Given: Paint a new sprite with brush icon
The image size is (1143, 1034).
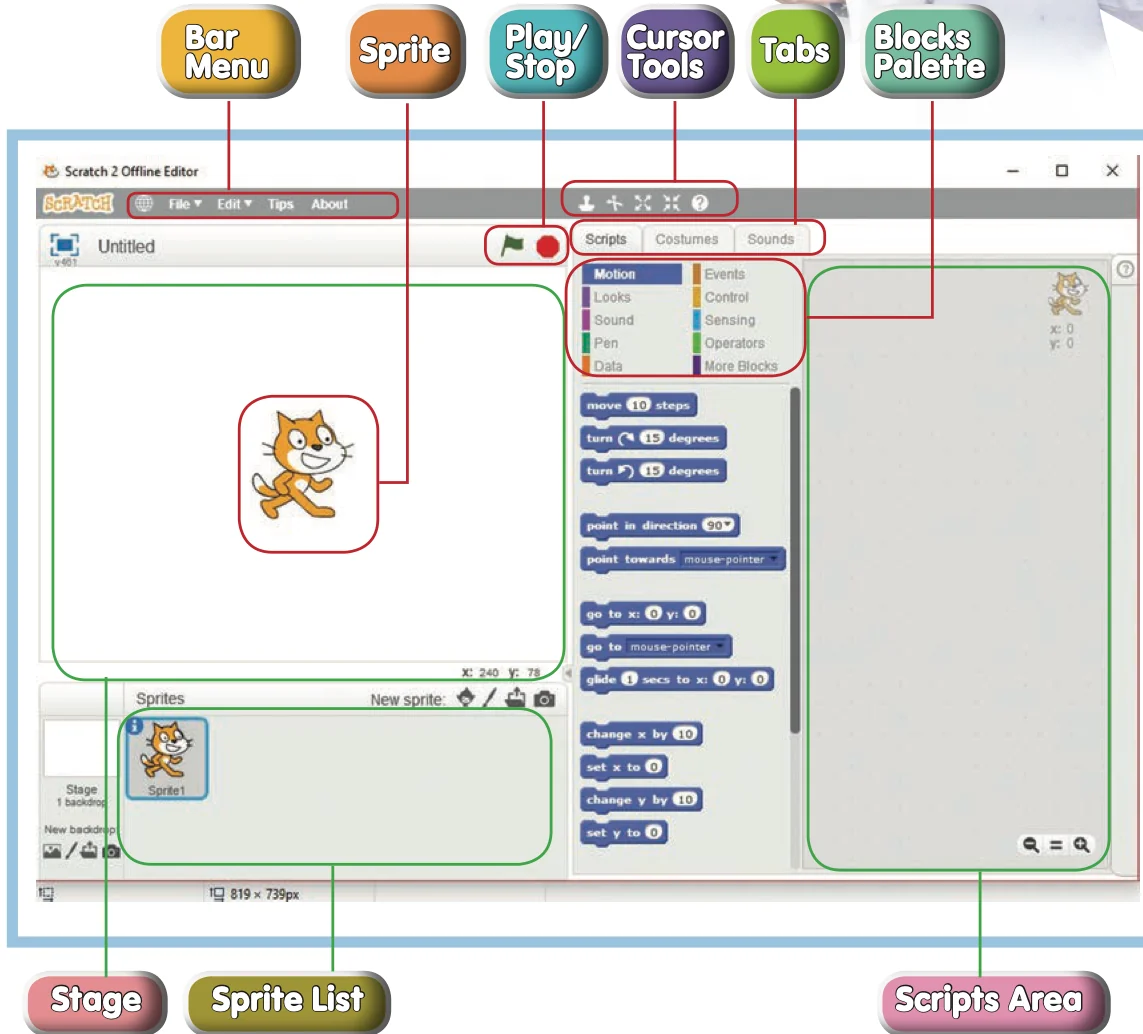Looking at the screenshot, I should (x=489, y=698).
